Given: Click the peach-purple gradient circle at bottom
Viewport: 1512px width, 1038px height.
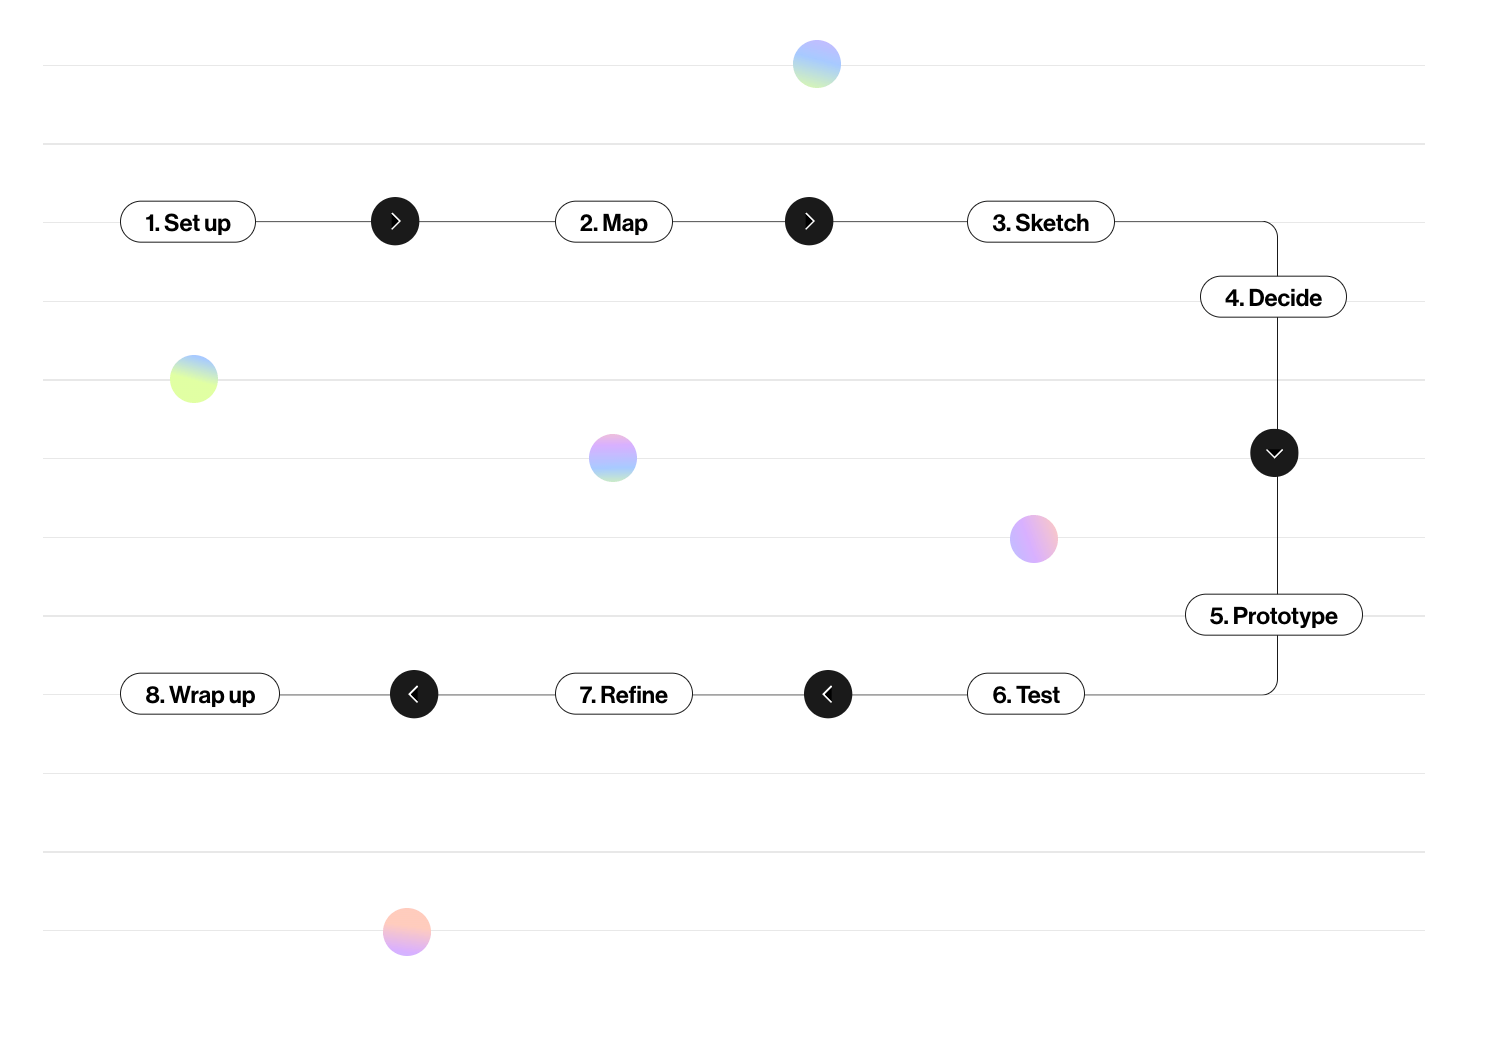Looking at the screenshot, I should pyautogui.click(x=407, y=932).
